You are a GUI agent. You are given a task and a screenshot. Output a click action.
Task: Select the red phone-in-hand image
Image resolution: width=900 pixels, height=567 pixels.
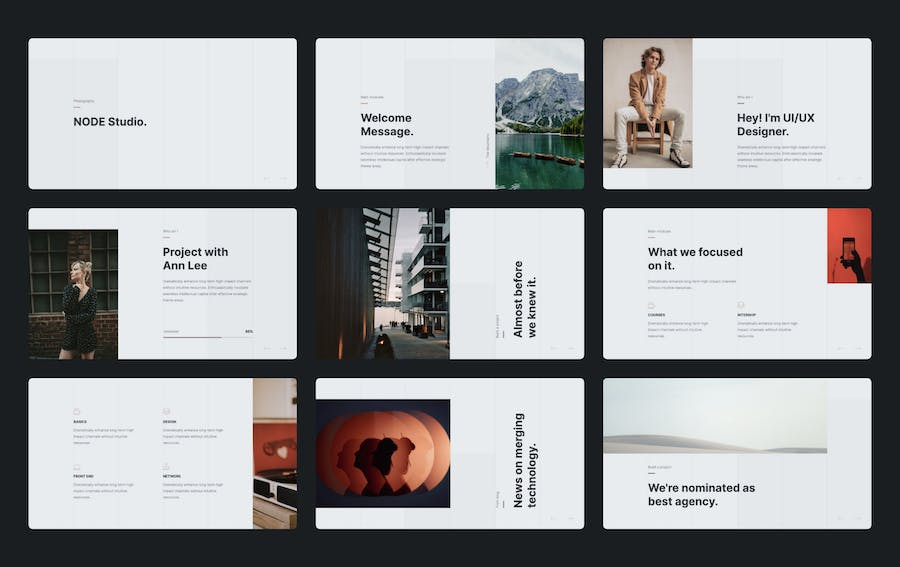(849, 246)
